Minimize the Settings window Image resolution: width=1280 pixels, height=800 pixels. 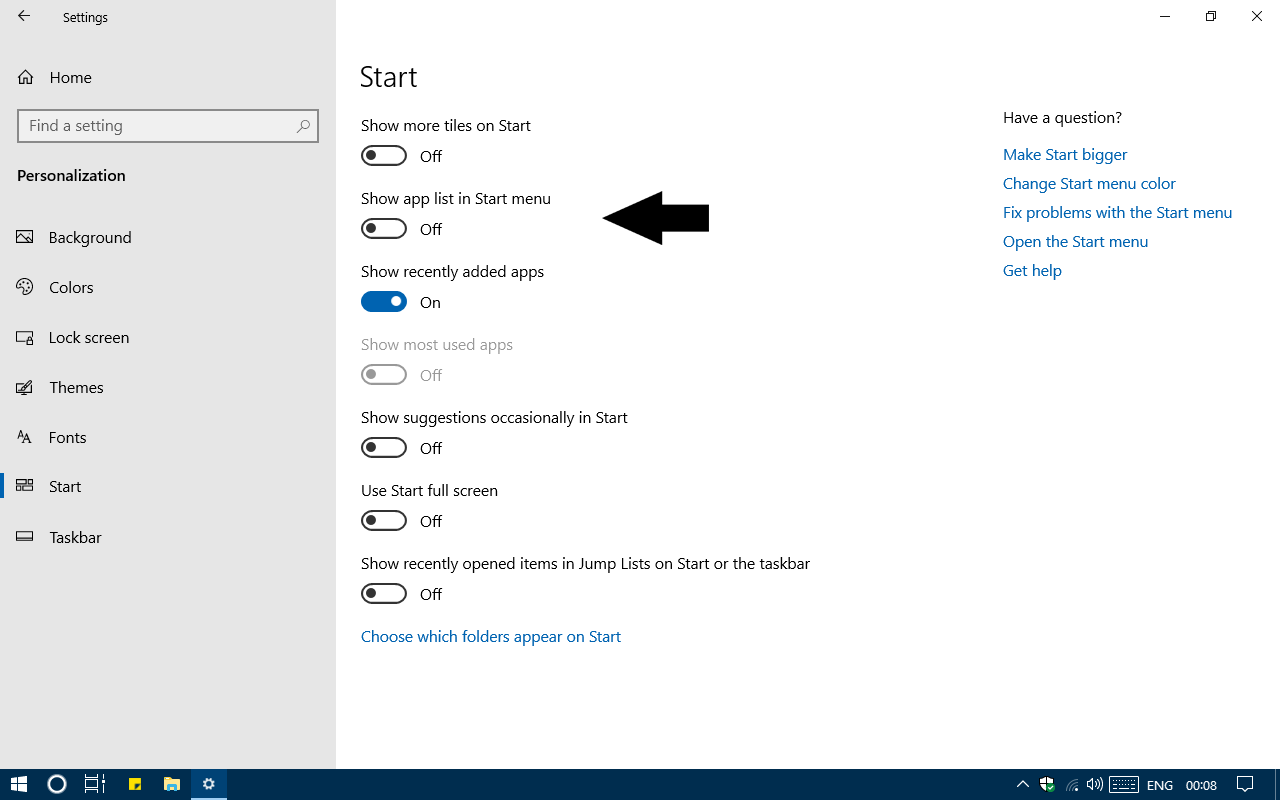1165,16
